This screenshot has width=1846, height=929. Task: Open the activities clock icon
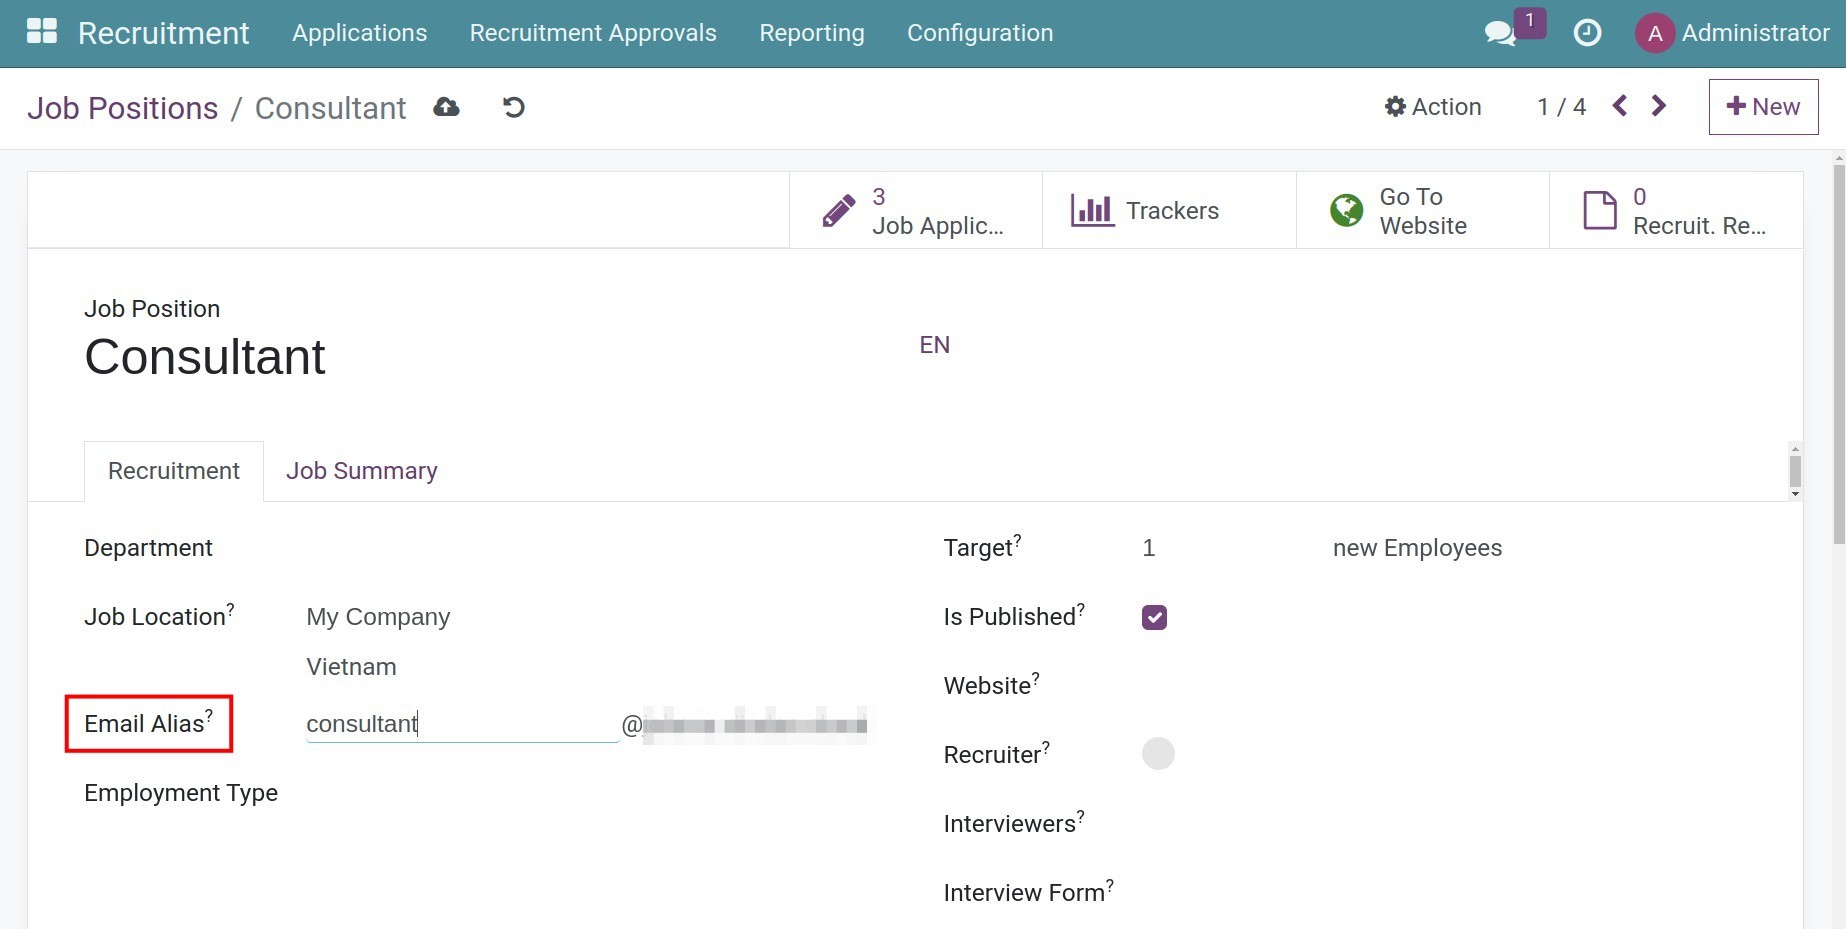[1587, 33]
